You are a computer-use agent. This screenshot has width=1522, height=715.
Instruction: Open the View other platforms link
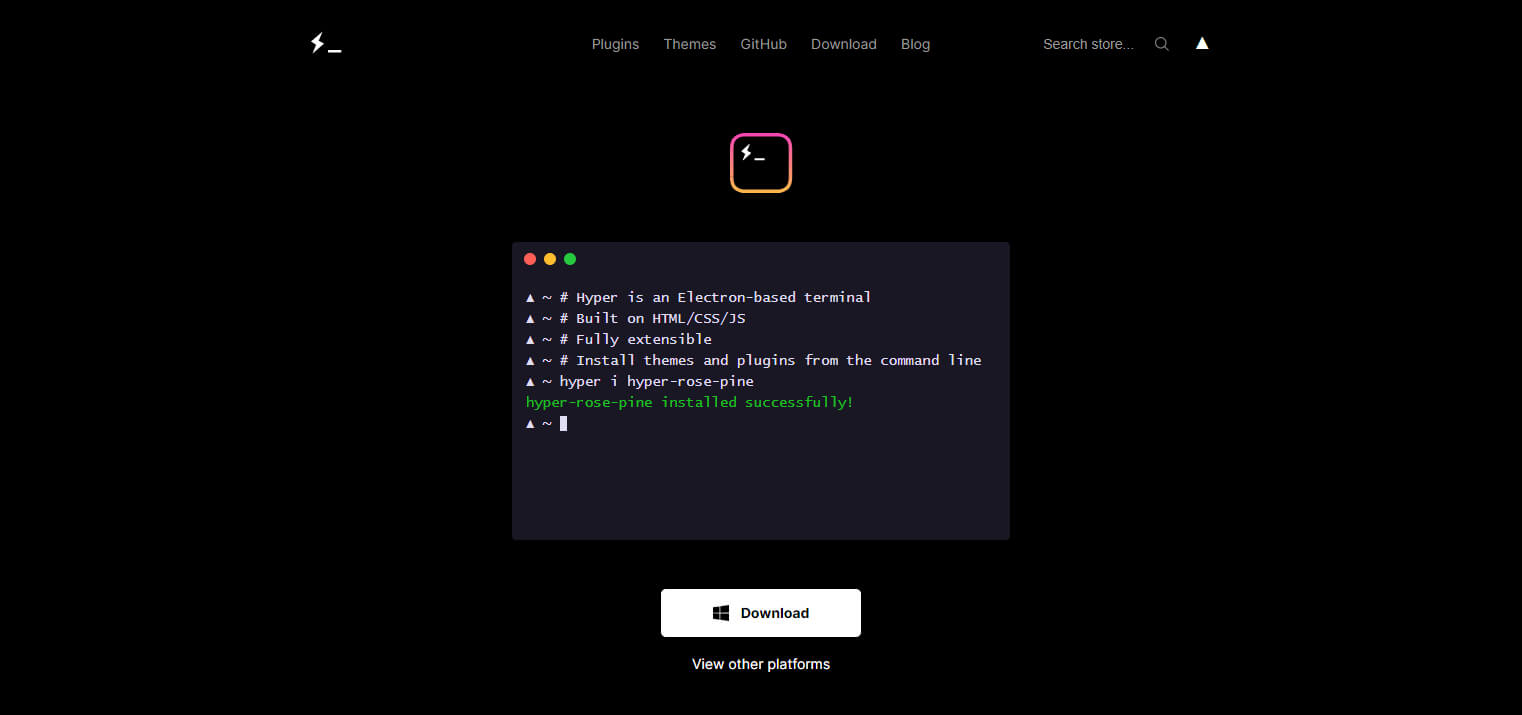(761, 664)
